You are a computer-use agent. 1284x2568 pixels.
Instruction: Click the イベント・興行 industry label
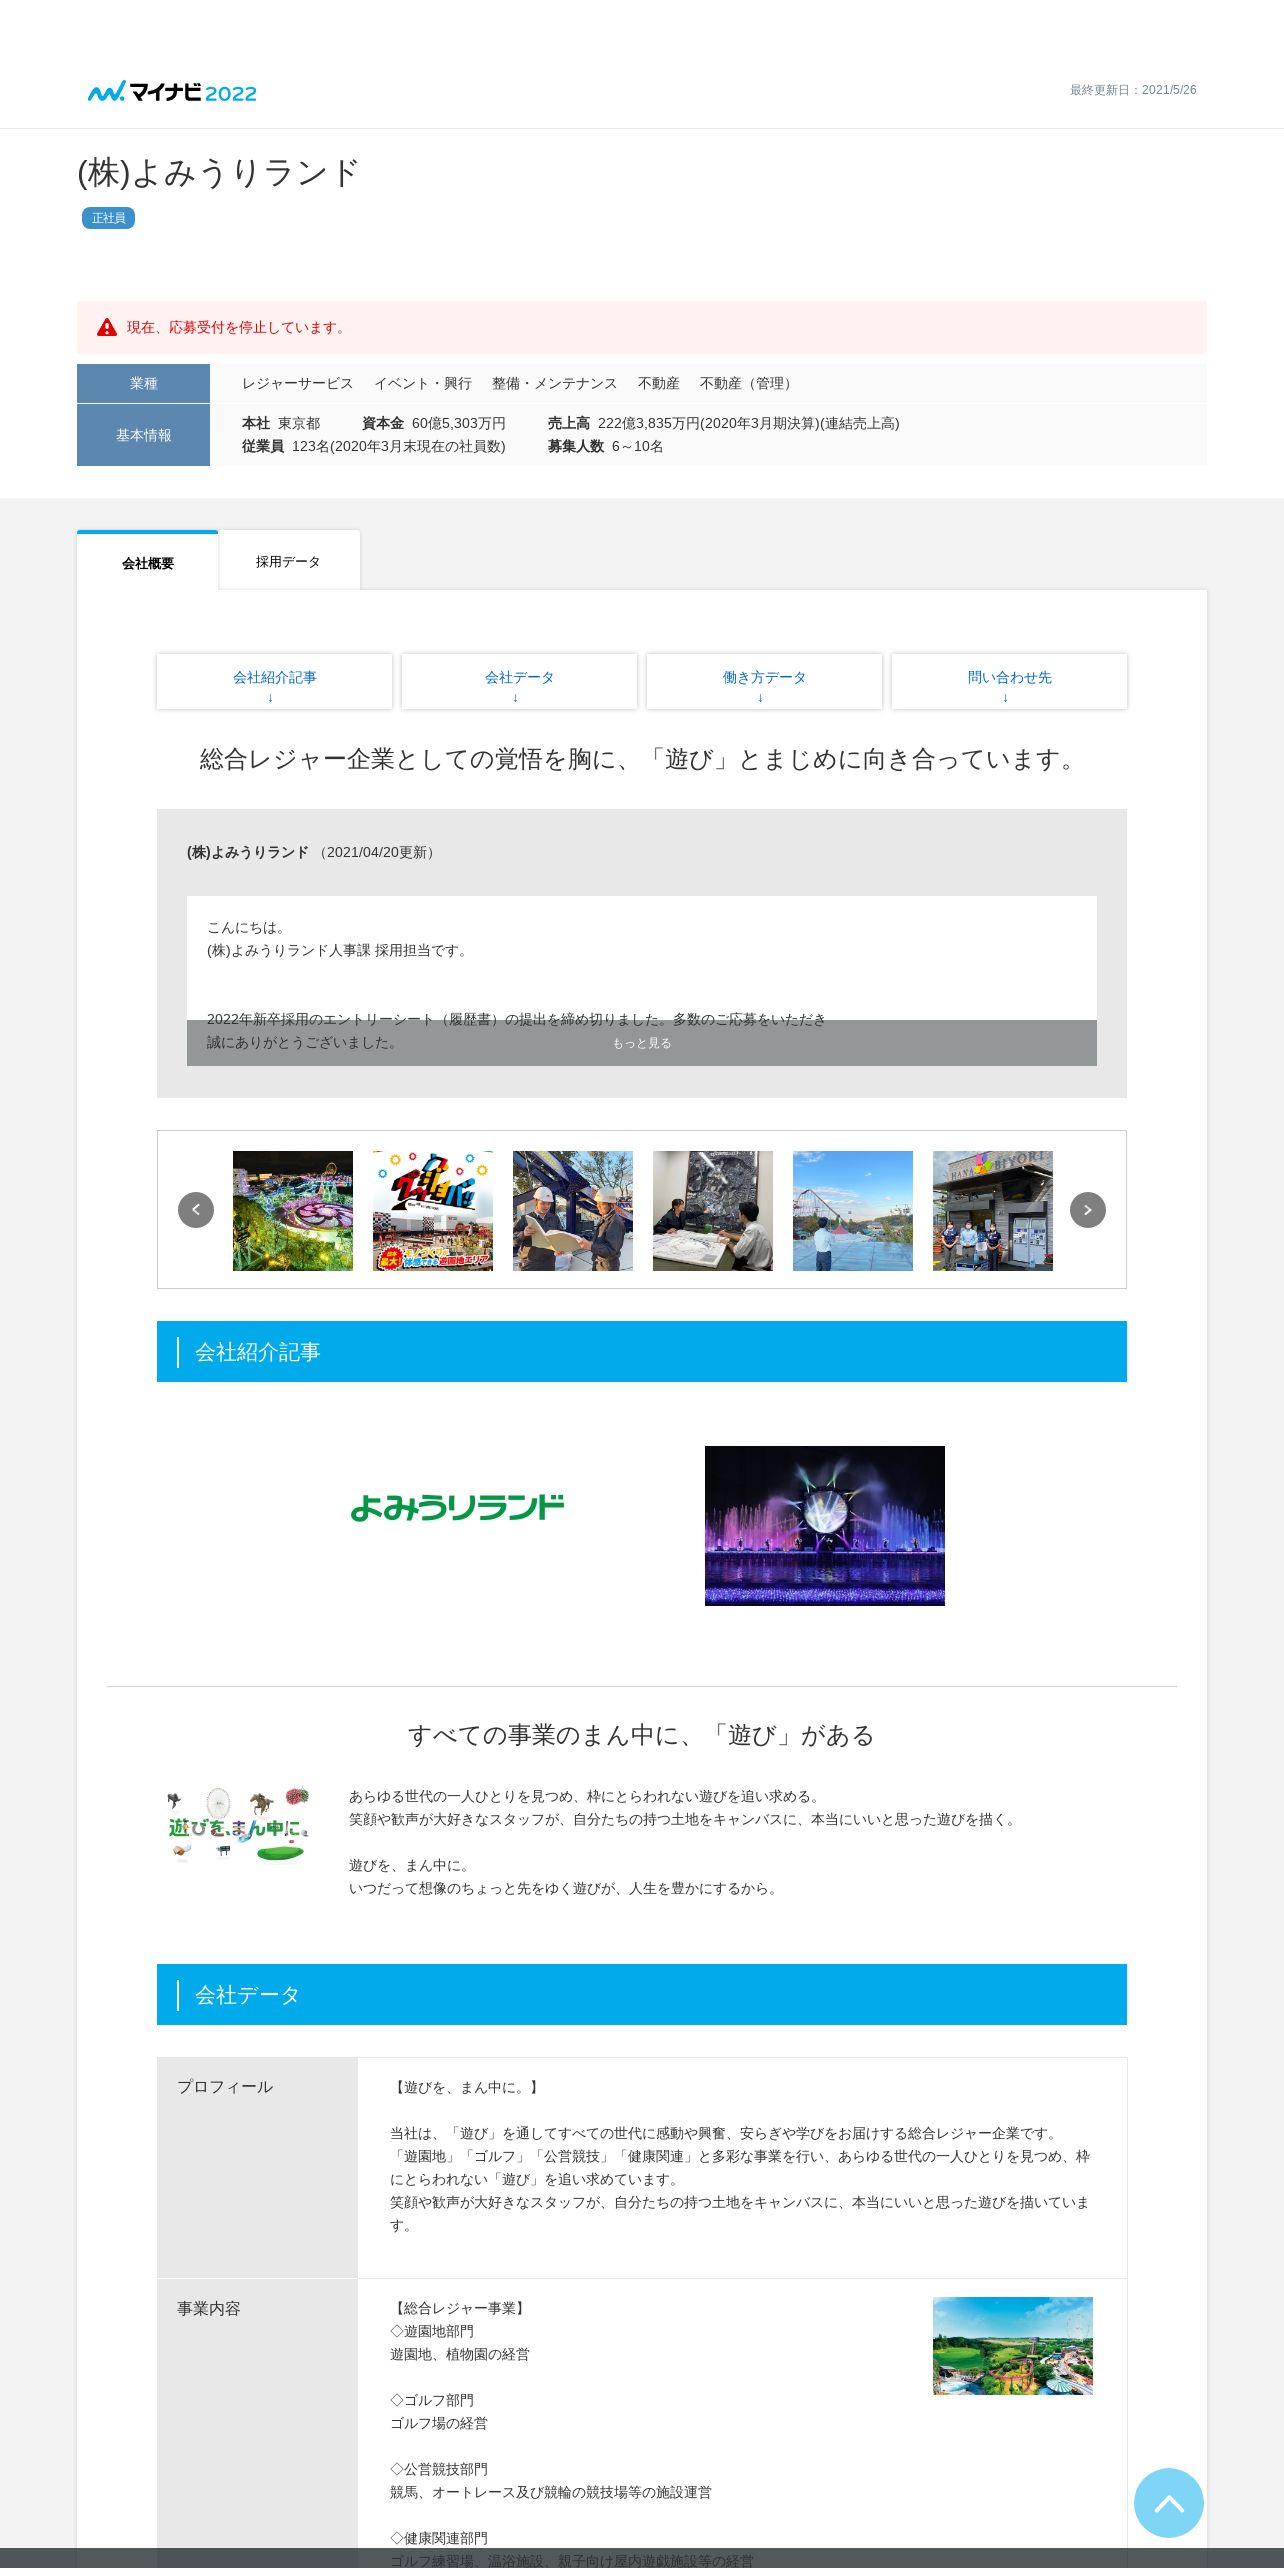tap(423, 383)
